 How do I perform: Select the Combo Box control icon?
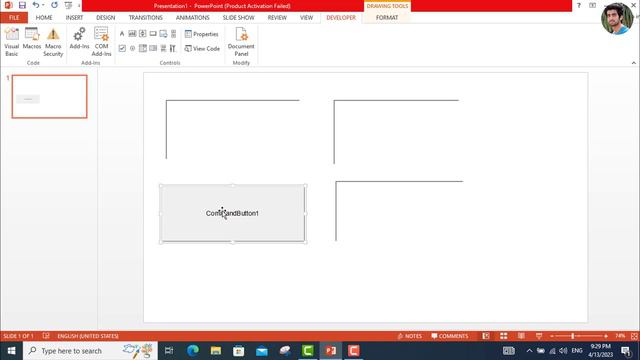(x=142, y=48)
